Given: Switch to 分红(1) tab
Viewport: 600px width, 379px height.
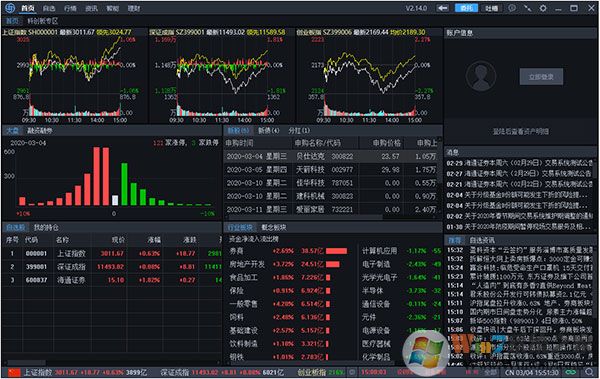Looking at the screenshot, I should pyautogui.click(x=299, y=131).
